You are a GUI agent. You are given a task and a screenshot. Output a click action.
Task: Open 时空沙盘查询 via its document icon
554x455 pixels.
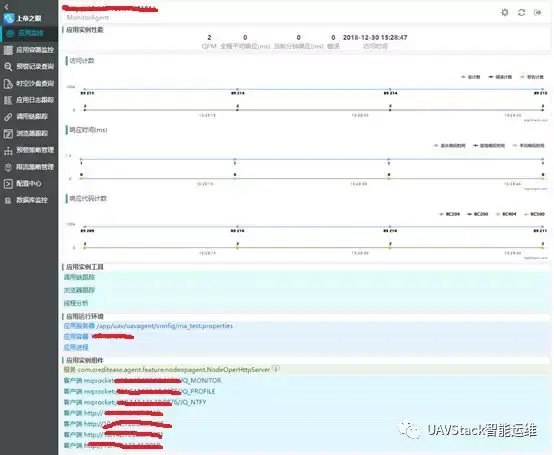8,83
